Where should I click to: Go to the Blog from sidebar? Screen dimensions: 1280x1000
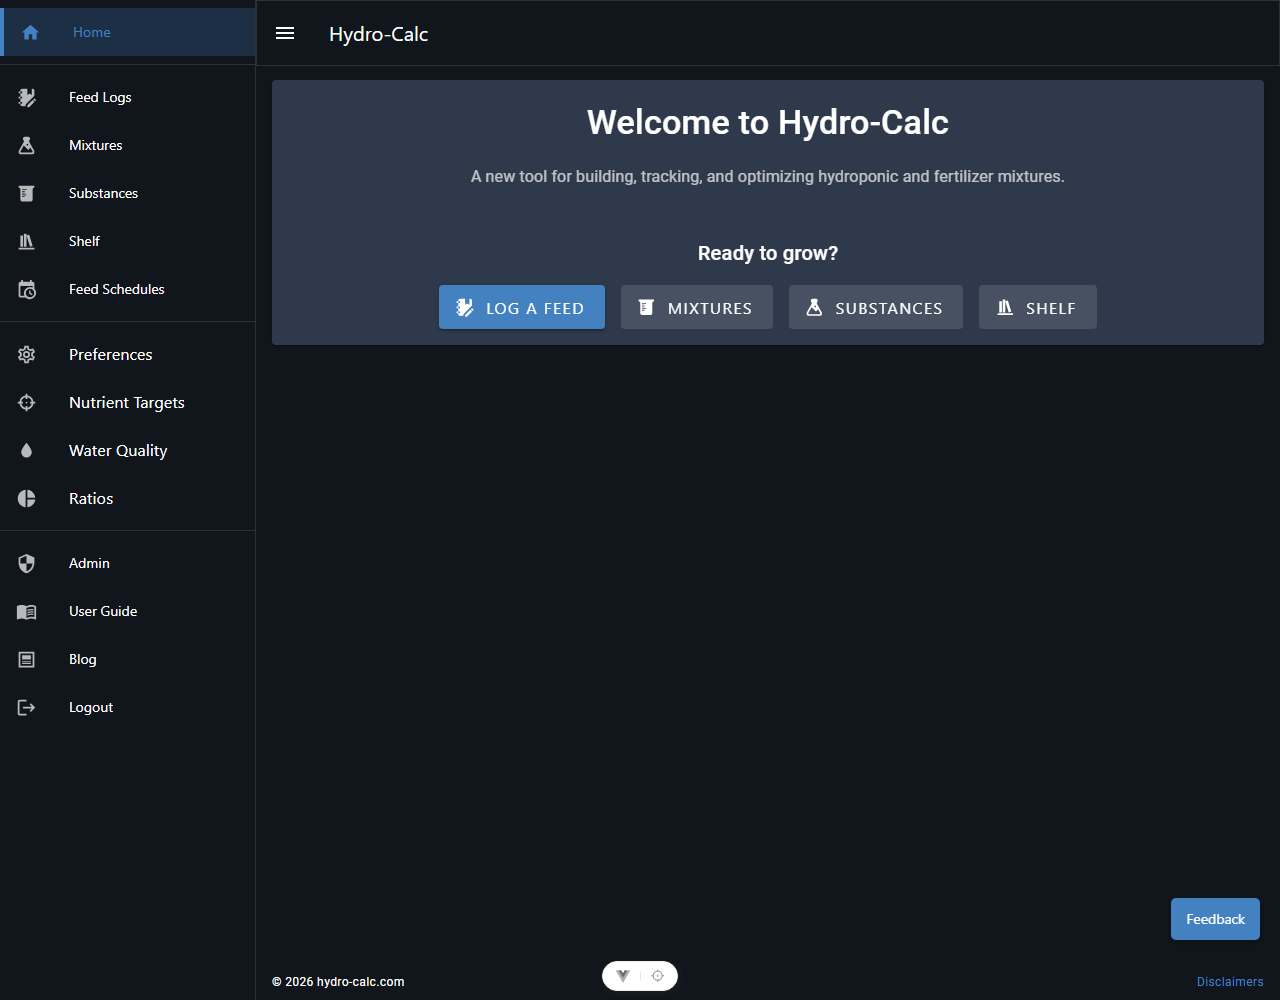[128, 659]
